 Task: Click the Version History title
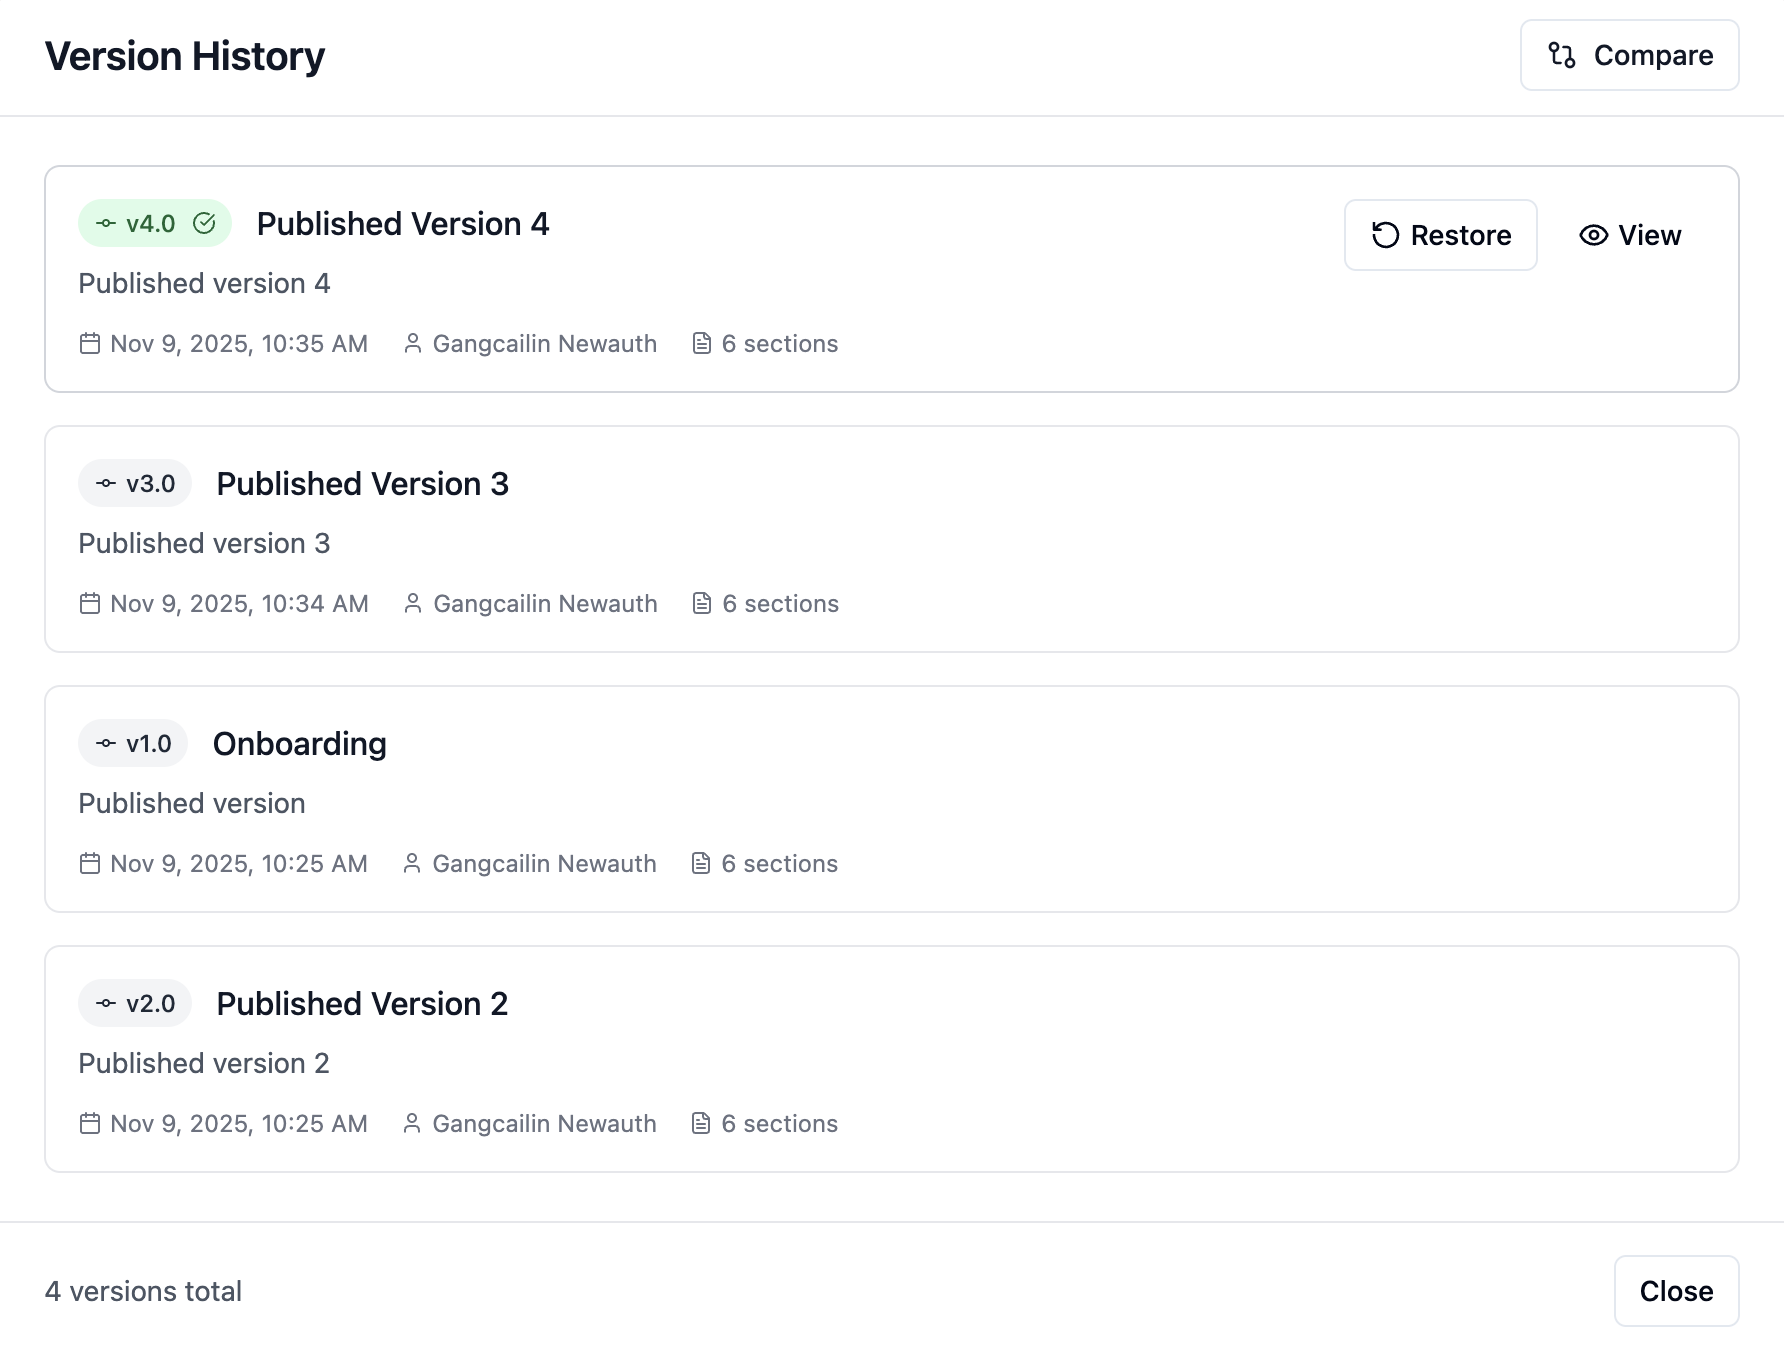pos(184,56)
